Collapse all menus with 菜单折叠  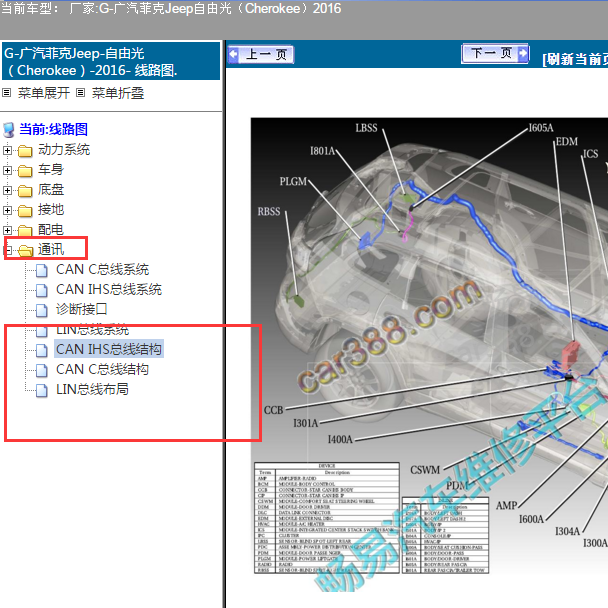[x=118, y=93]
